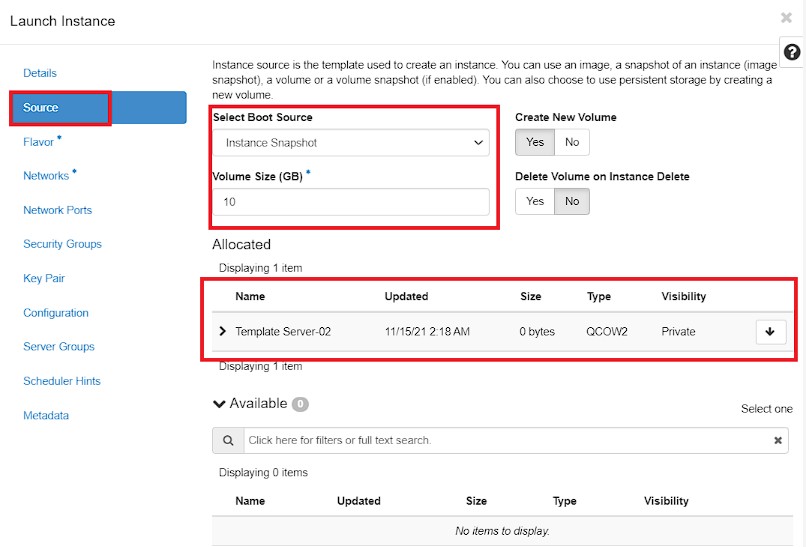Go to the Details step
This screenshot has height=547, width=806.
[x=40, y=73]
